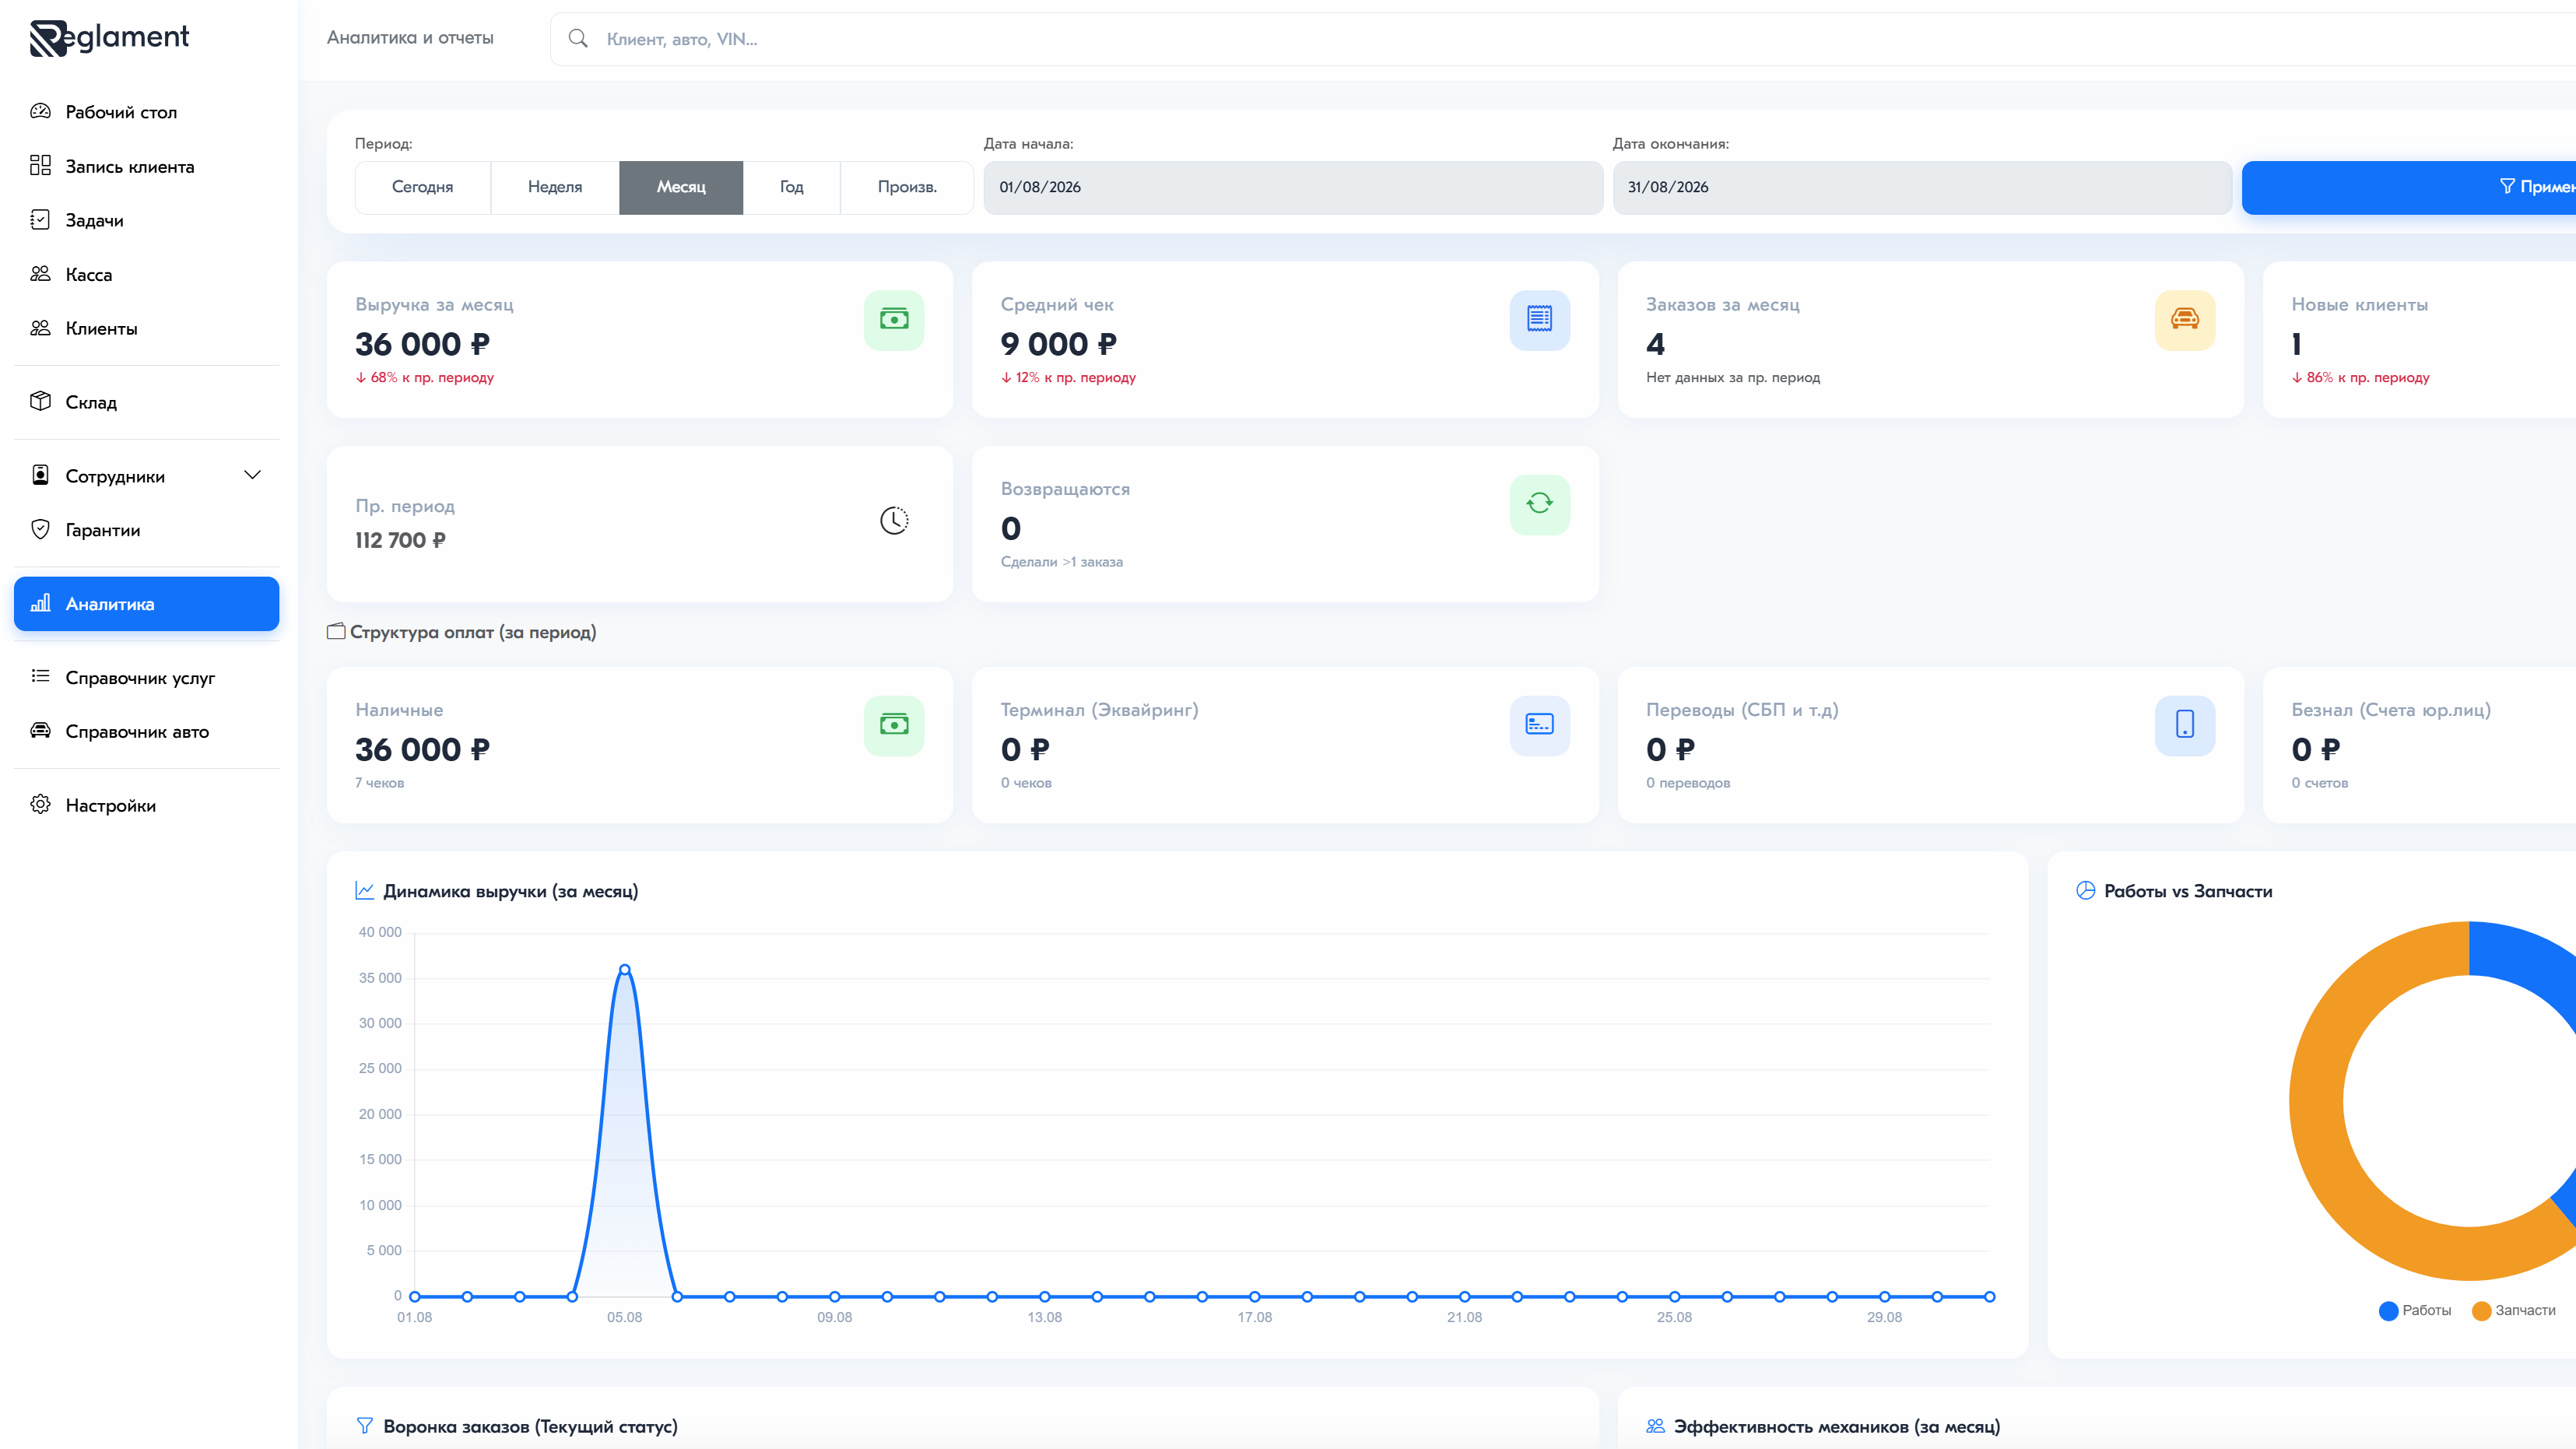Click the people icon beside Эффективность механиков
2576x1449 pixels.
pos(1656,1426)
